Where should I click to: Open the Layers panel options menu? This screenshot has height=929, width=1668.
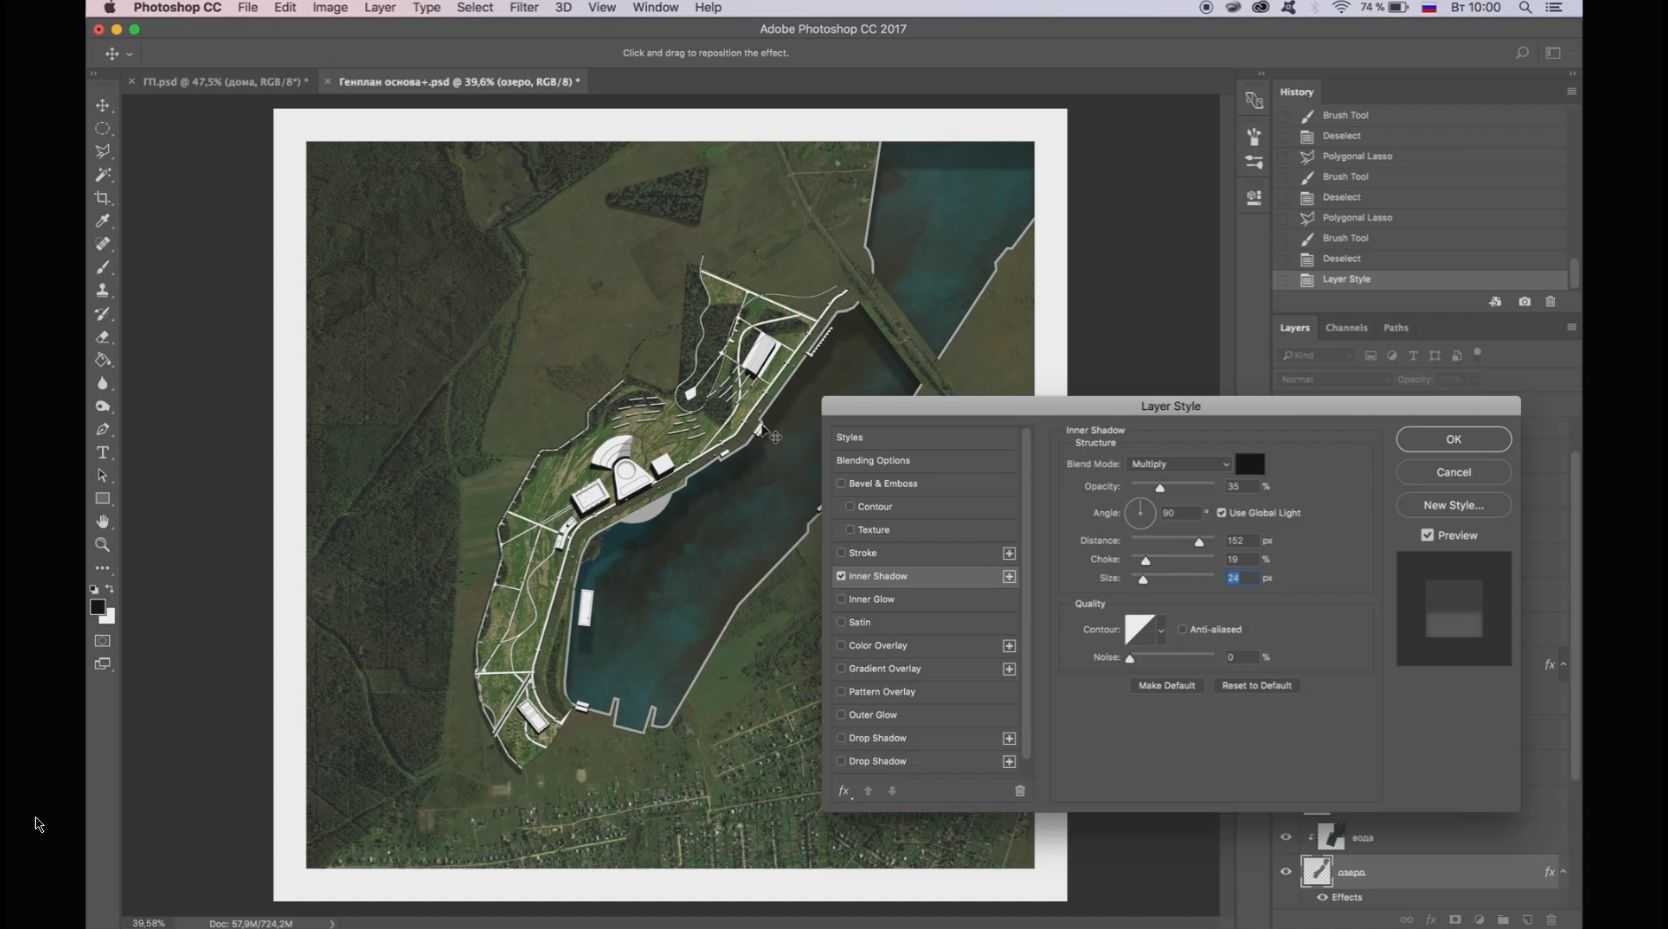coord(1571,328)
